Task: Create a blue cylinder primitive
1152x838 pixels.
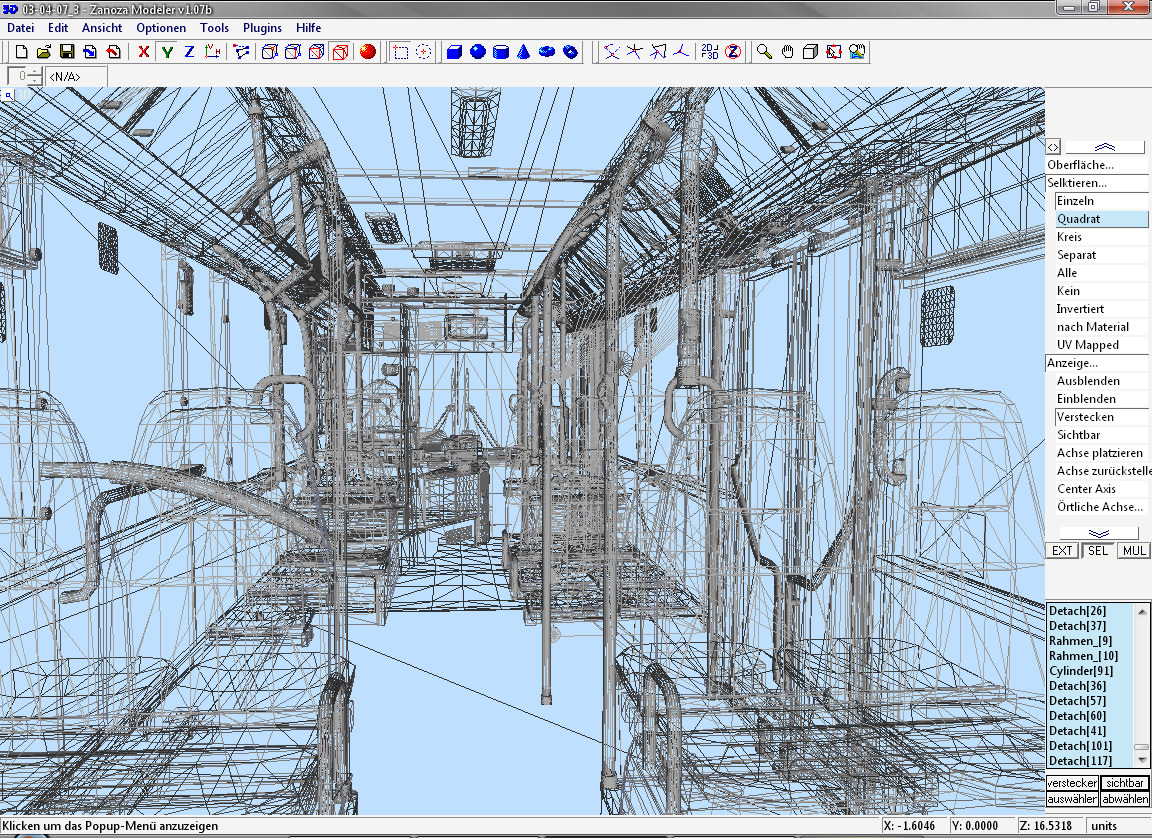Action: coord(501,51)
